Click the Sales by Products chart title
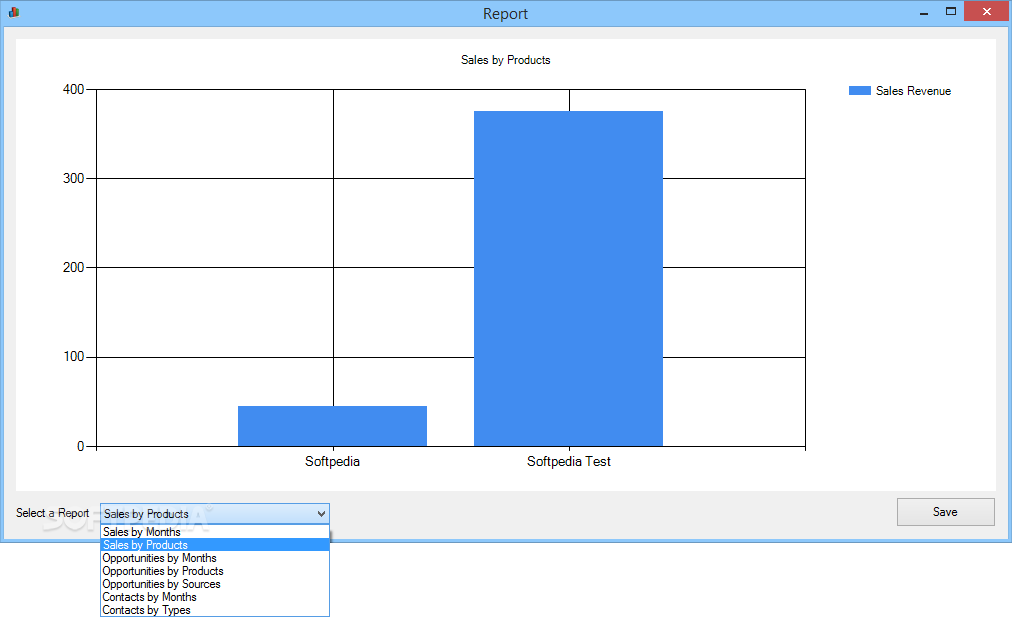This screenshot has height=617, width=1012. (505, 60)
